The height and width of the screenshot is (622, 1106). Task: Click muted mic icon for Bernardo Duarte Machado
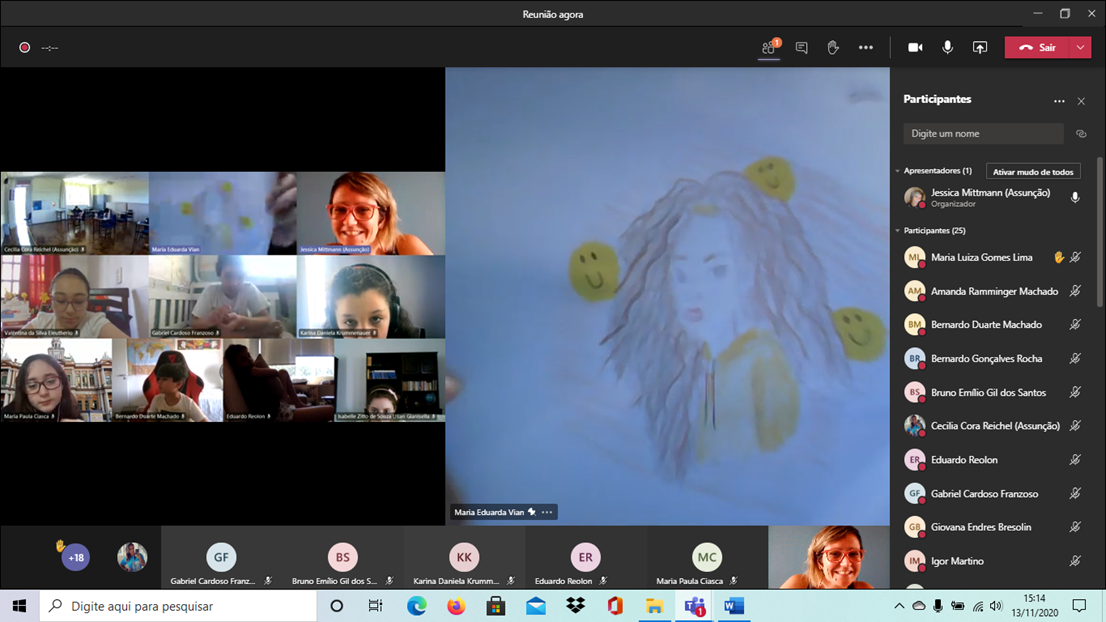click(x=1075, y=324)
